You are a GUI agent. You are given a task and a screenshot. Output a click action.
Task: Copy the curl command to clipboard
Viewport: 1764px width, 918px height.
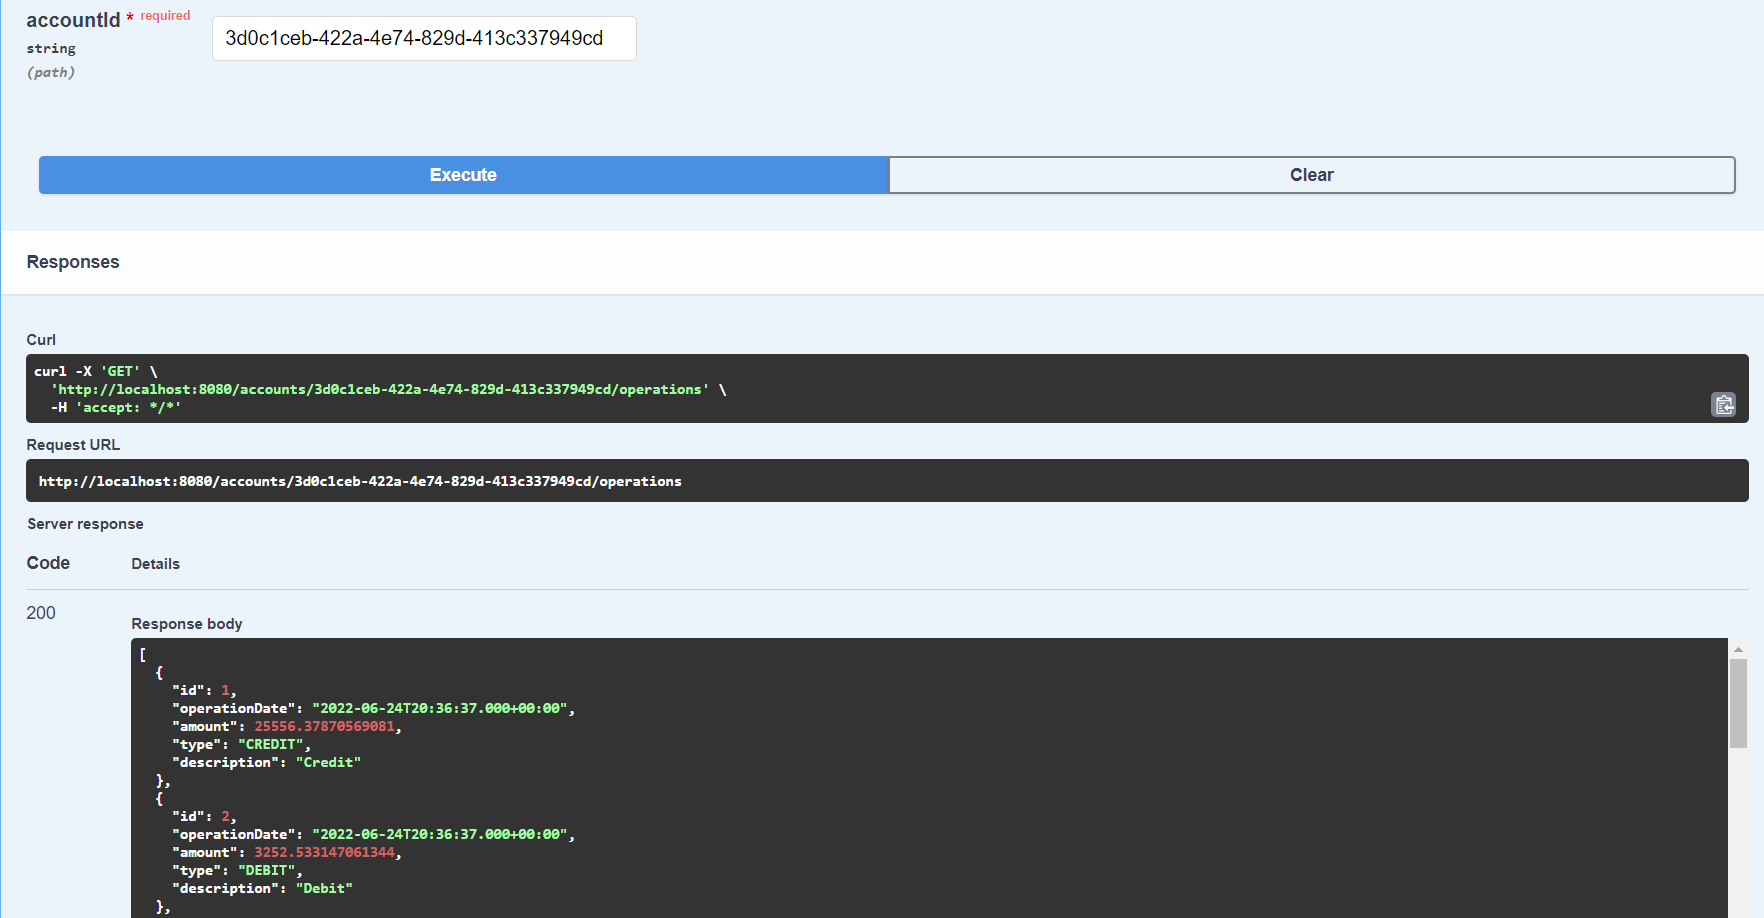coord(1723,405)
